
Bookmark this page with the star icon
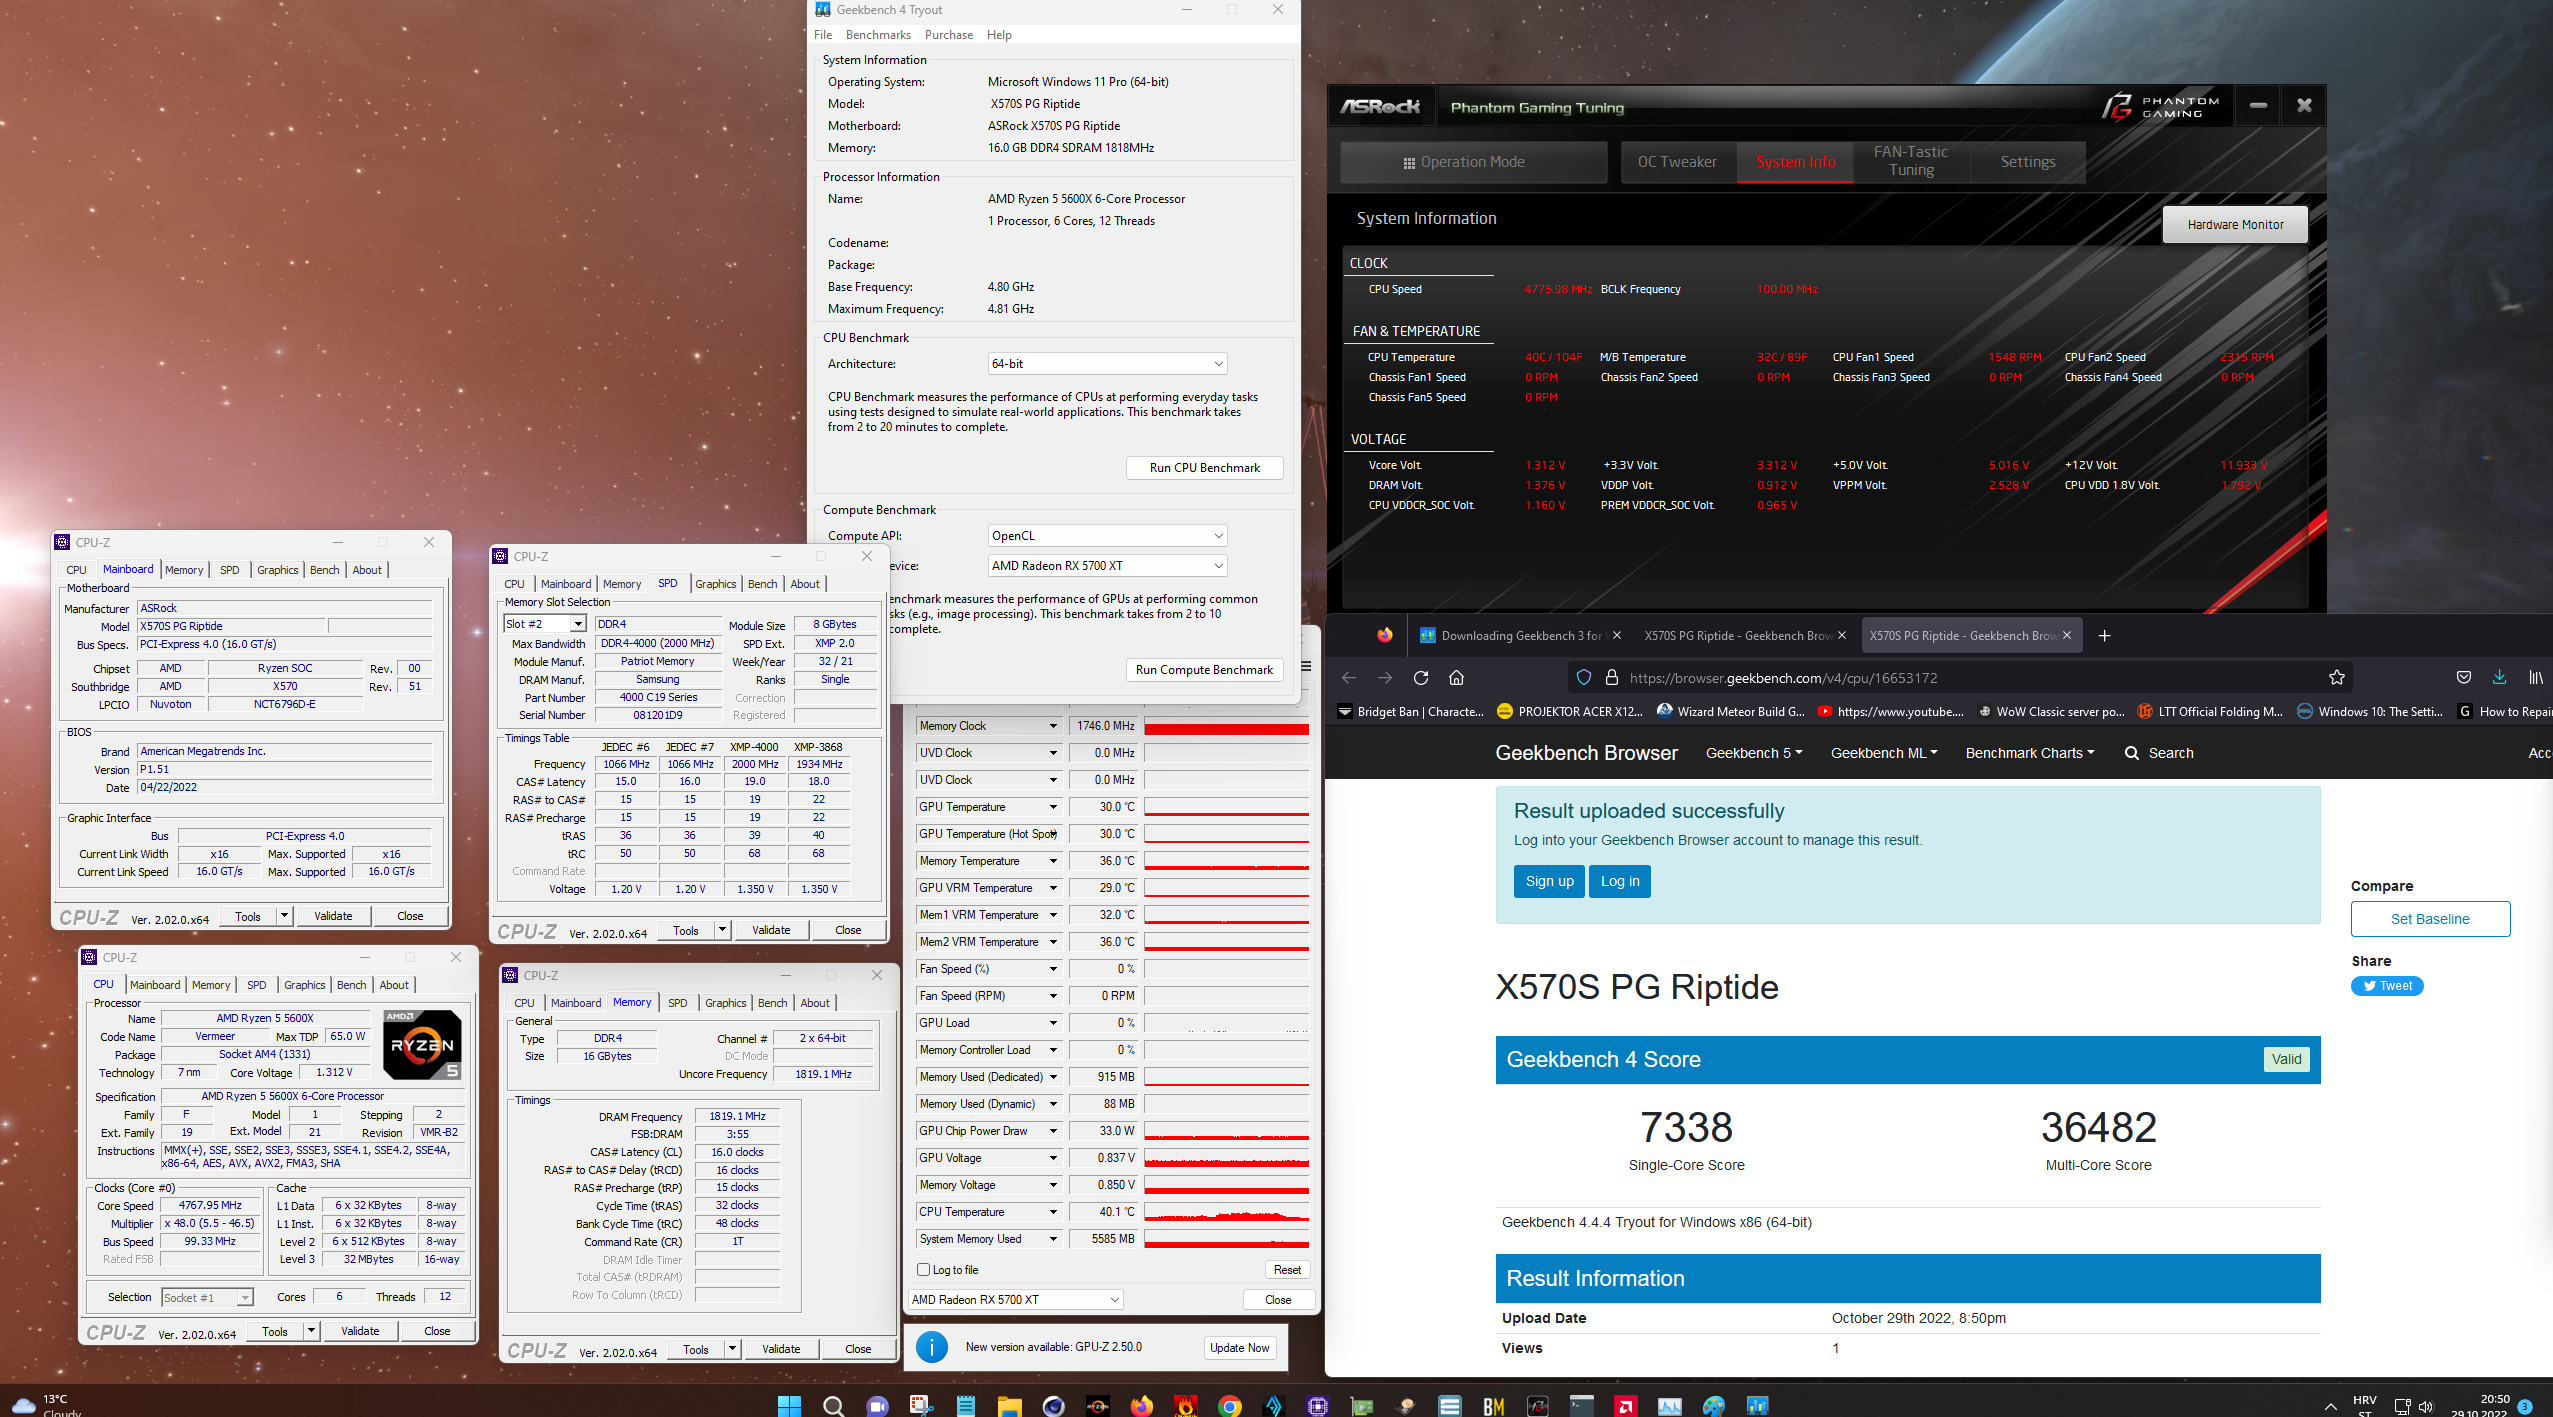(x=2336, y=678)
